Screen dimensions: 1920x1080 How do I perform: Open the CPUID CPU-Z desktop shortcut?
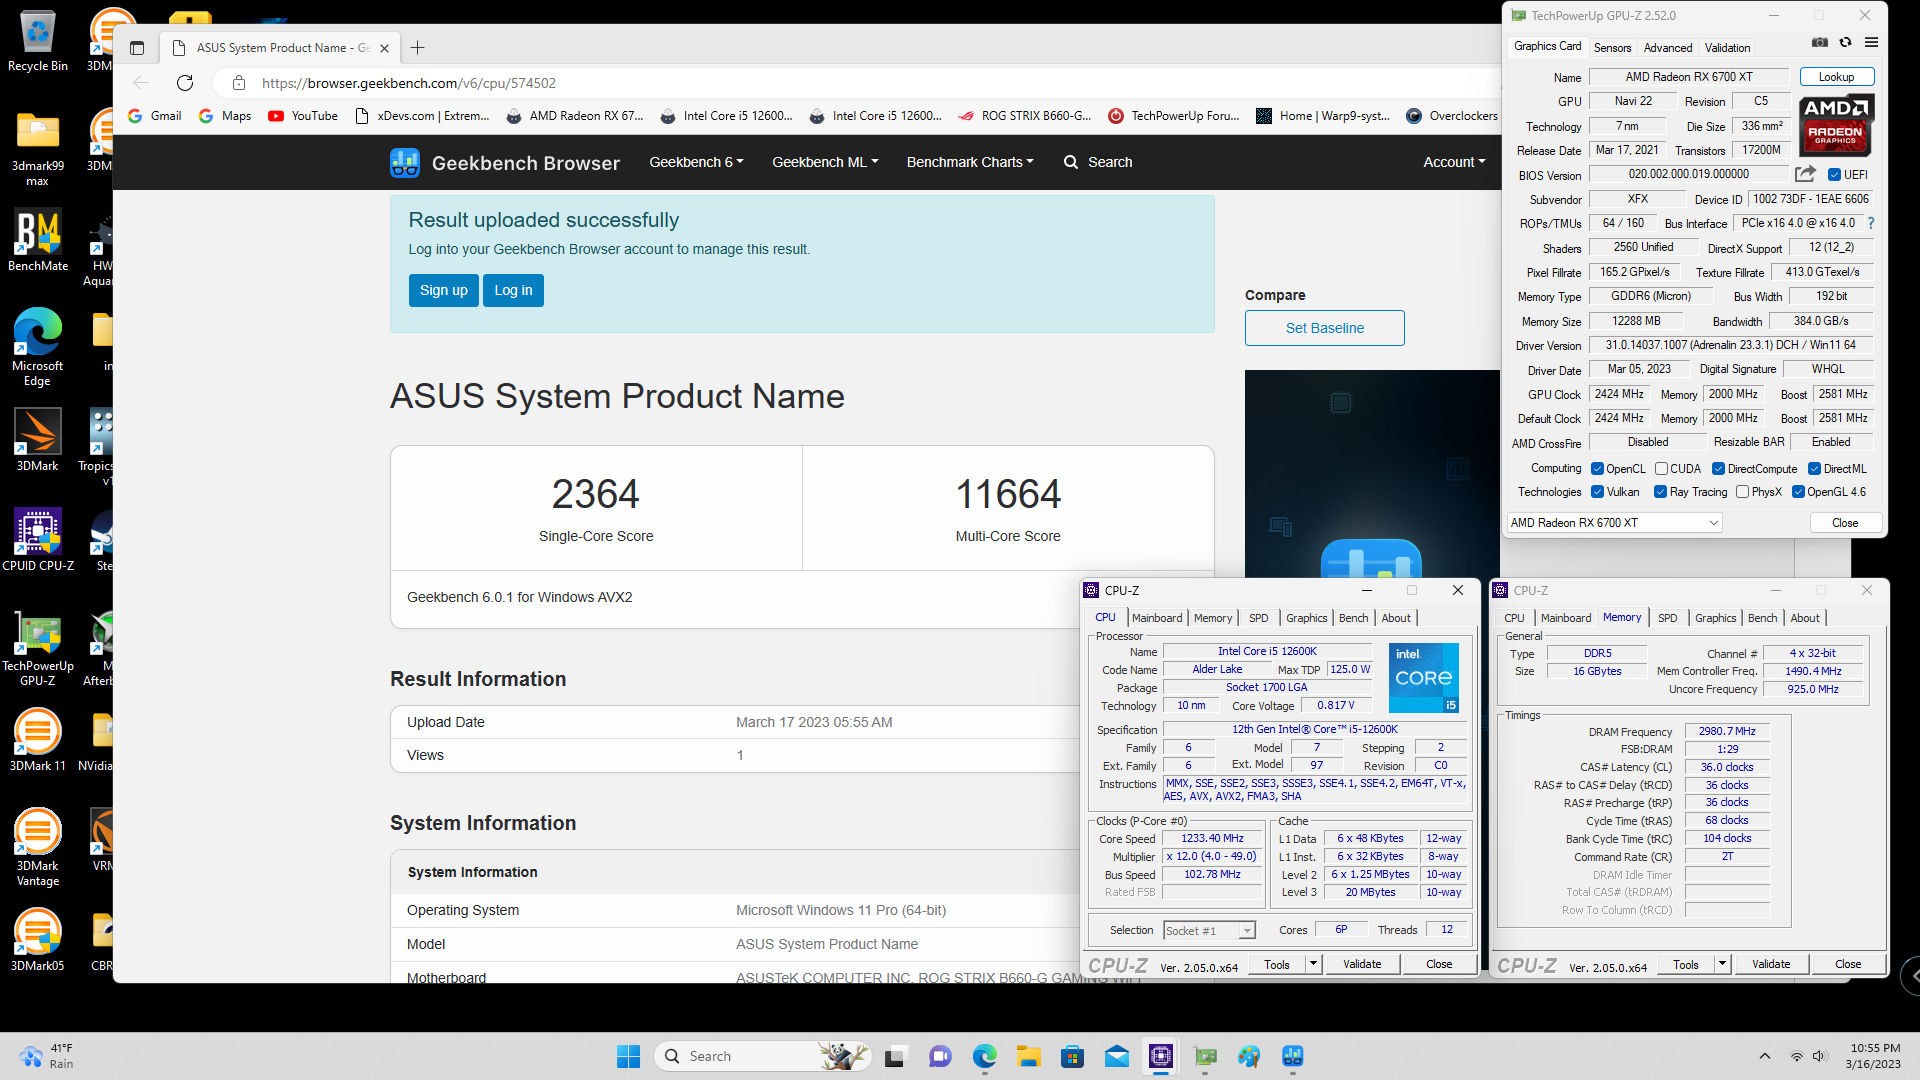[x=38, y=540]
